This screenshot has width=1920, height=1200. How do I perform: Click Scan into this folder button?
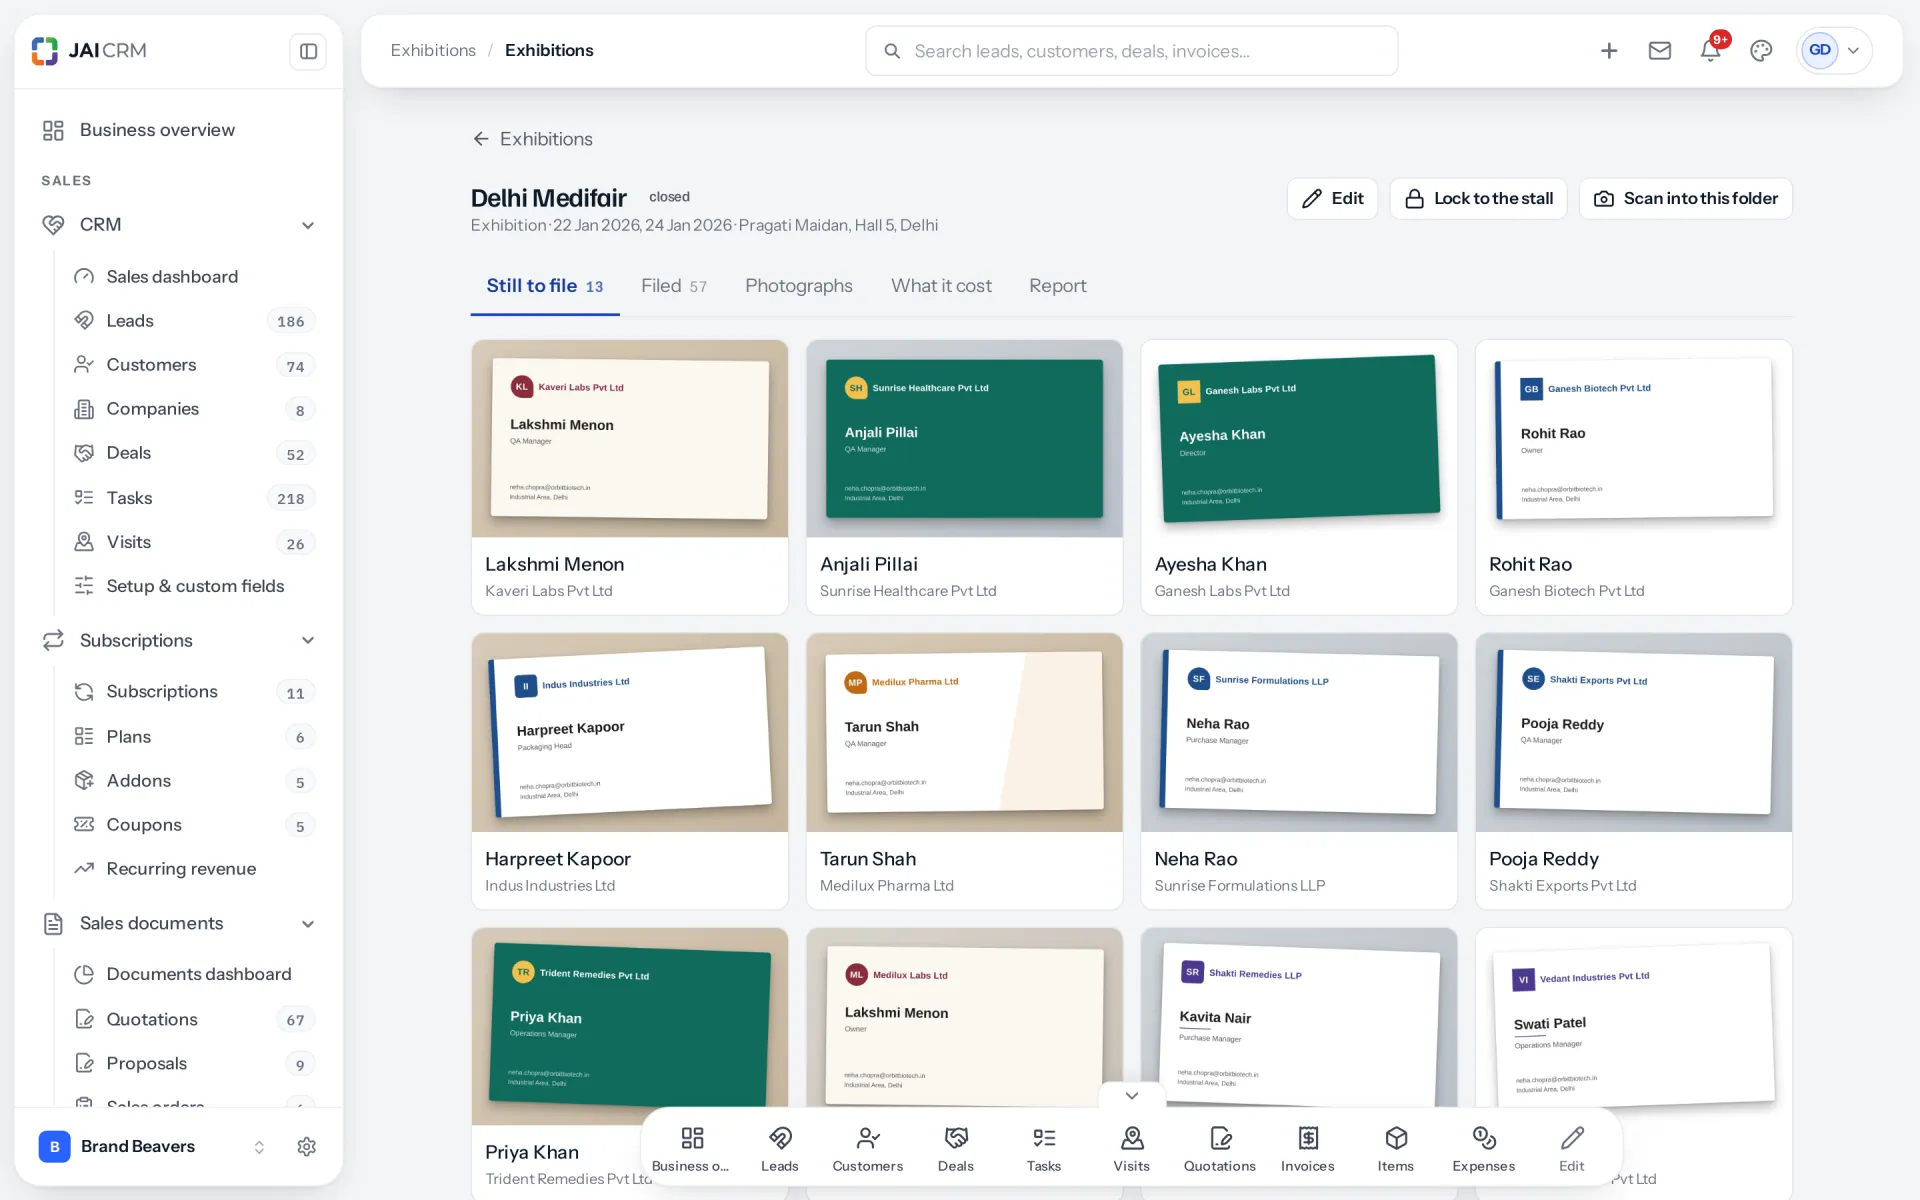(x=1686, y=199)
